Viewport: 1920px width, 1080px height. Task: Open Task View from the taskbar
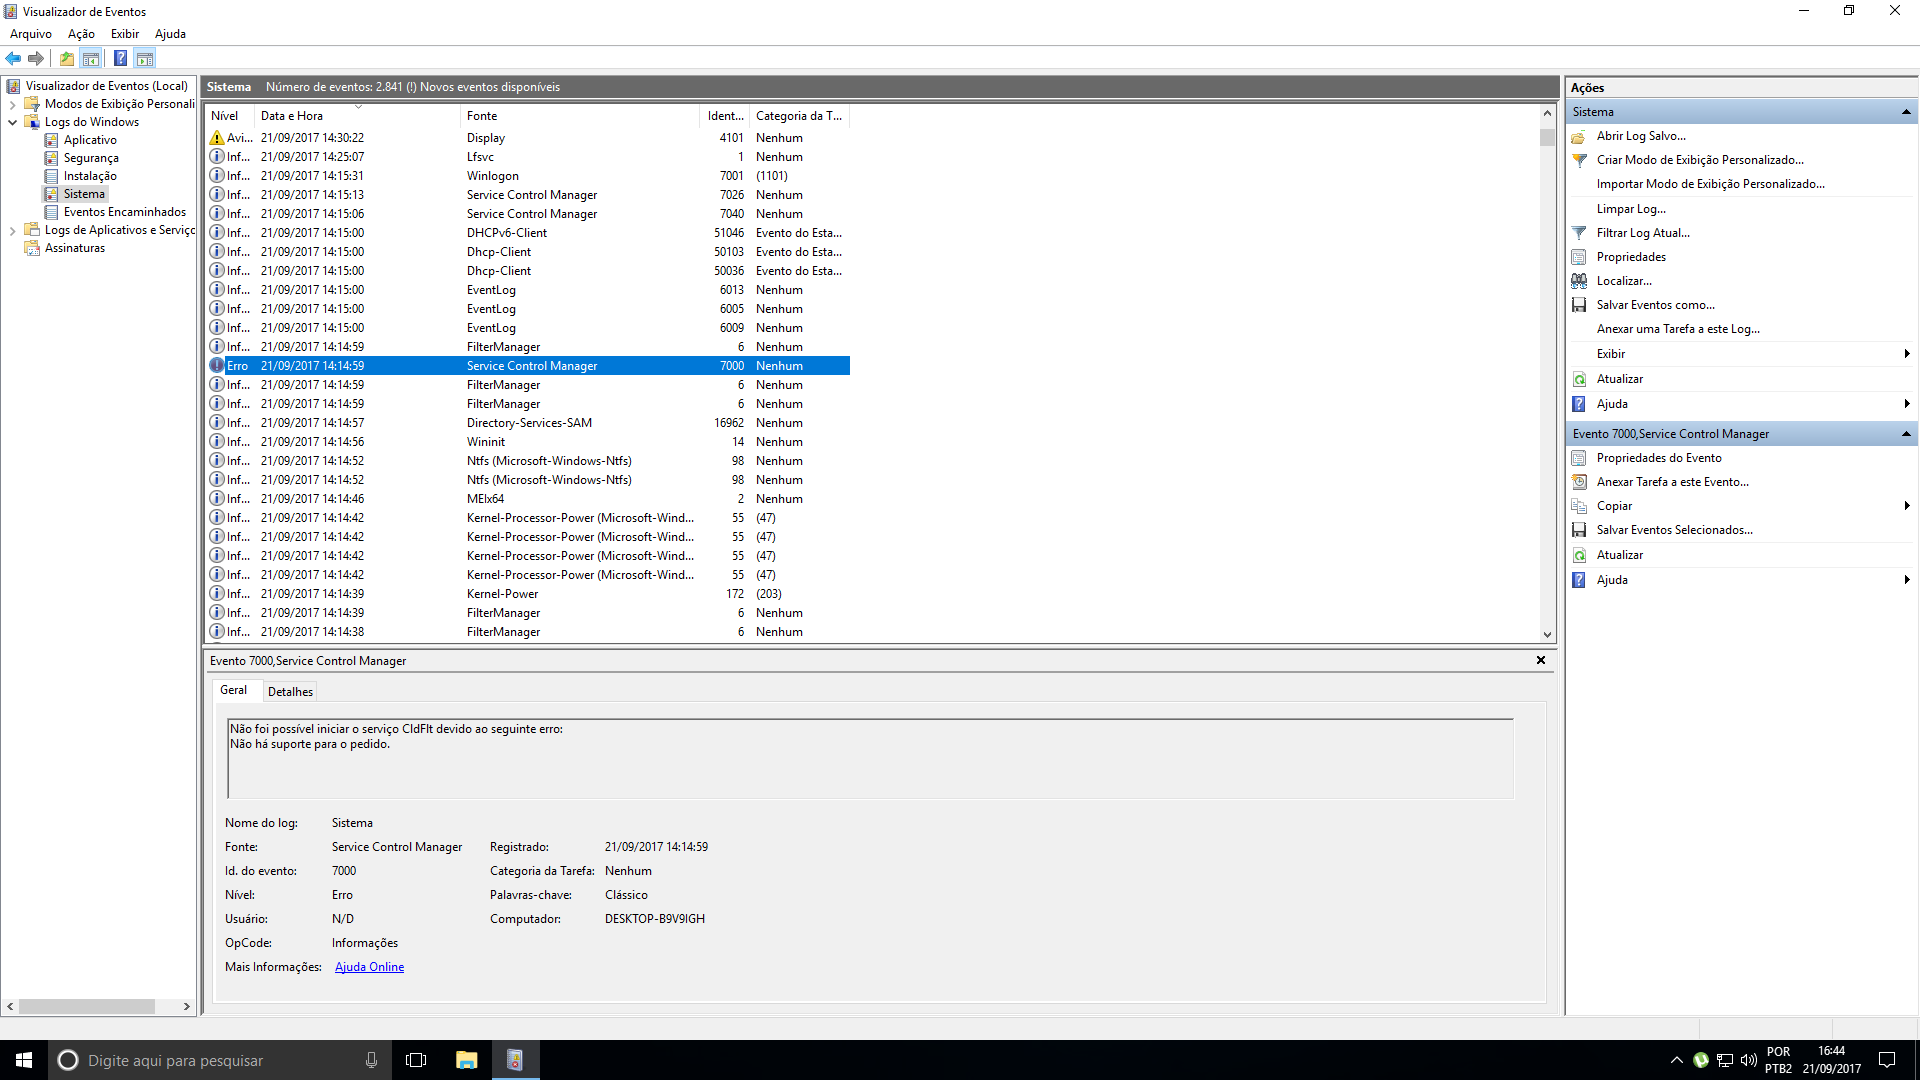click(x=416, y=1060)
